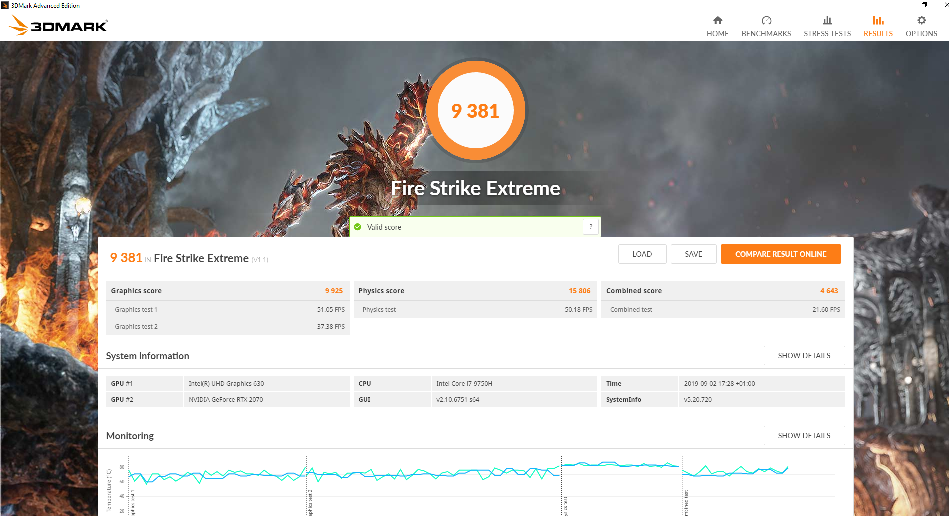
Task: Click the question mark help button
Action: (x=591, y=227)
